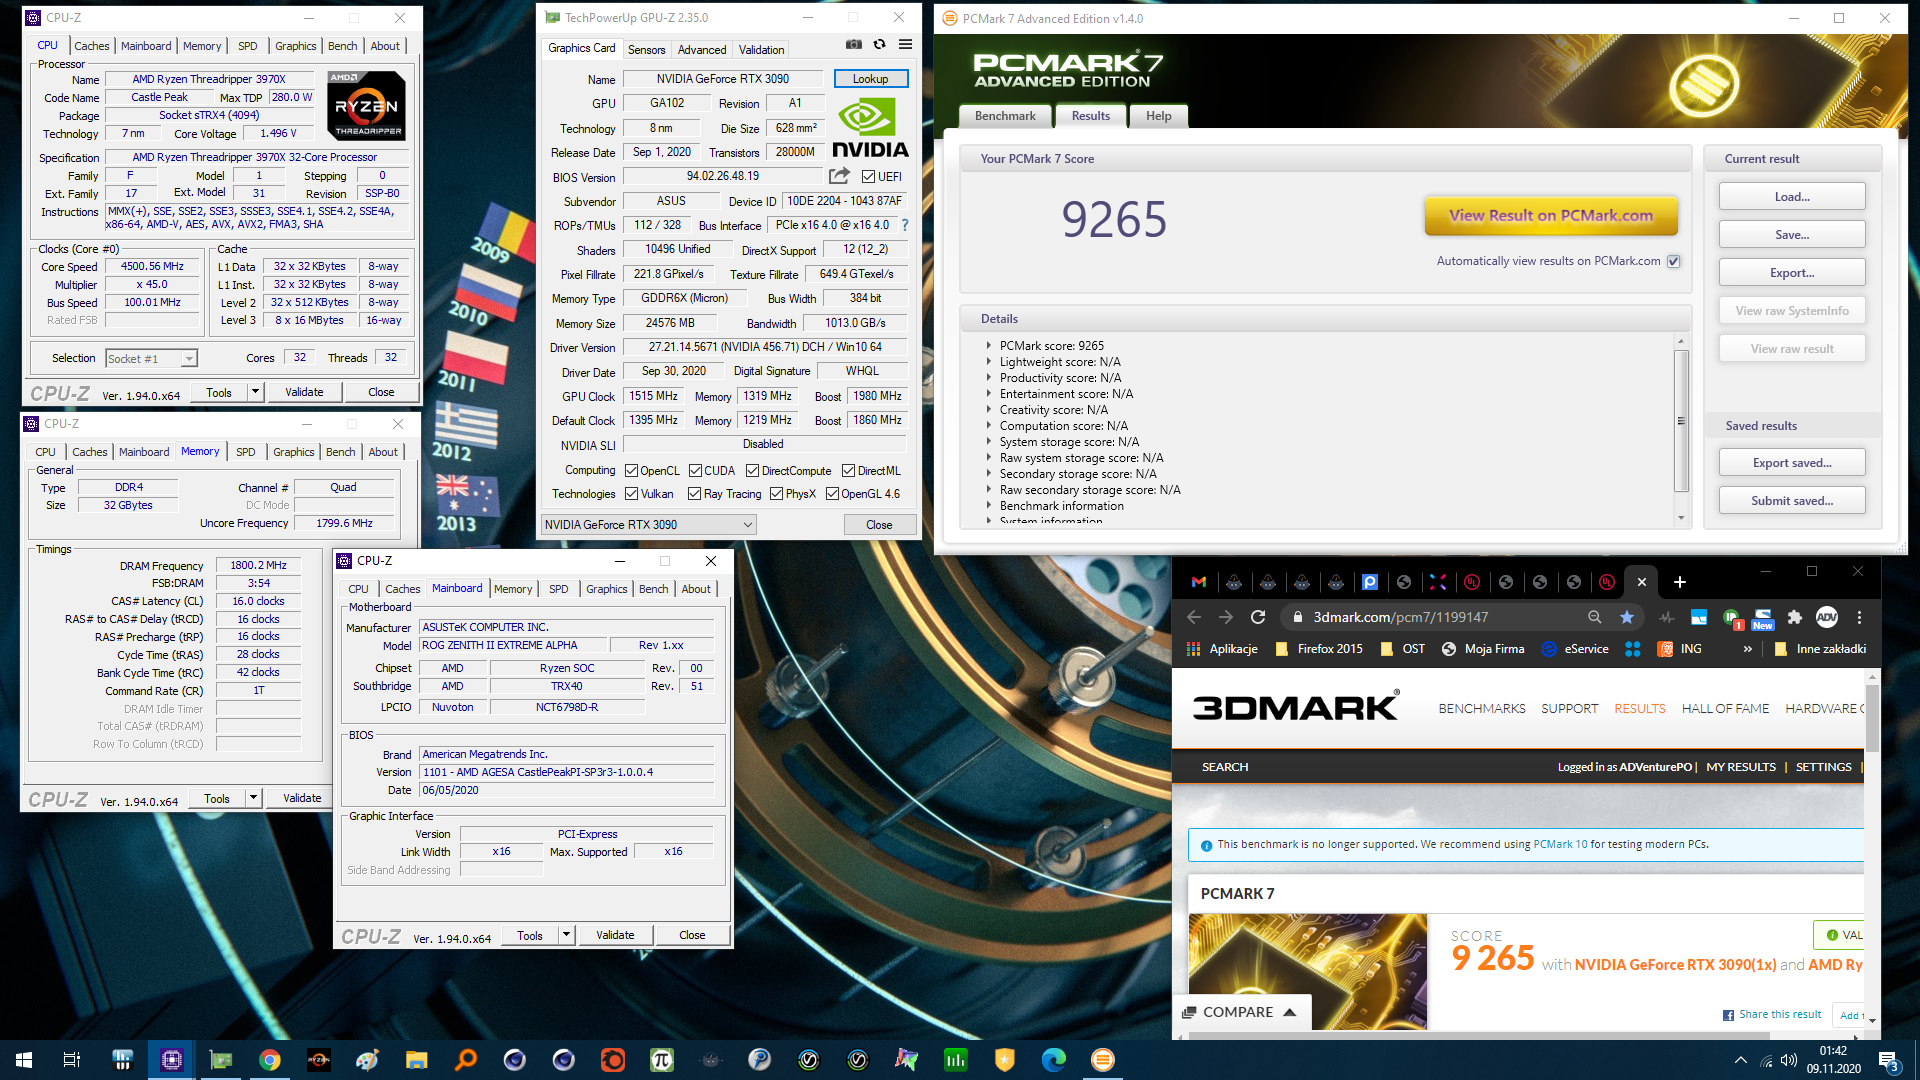Image resolution: width=1920 pixels, height=1080 pixels.
Task: Uncheck Automatically view results on PCMark.com
Action: (x=1673, y=261)
